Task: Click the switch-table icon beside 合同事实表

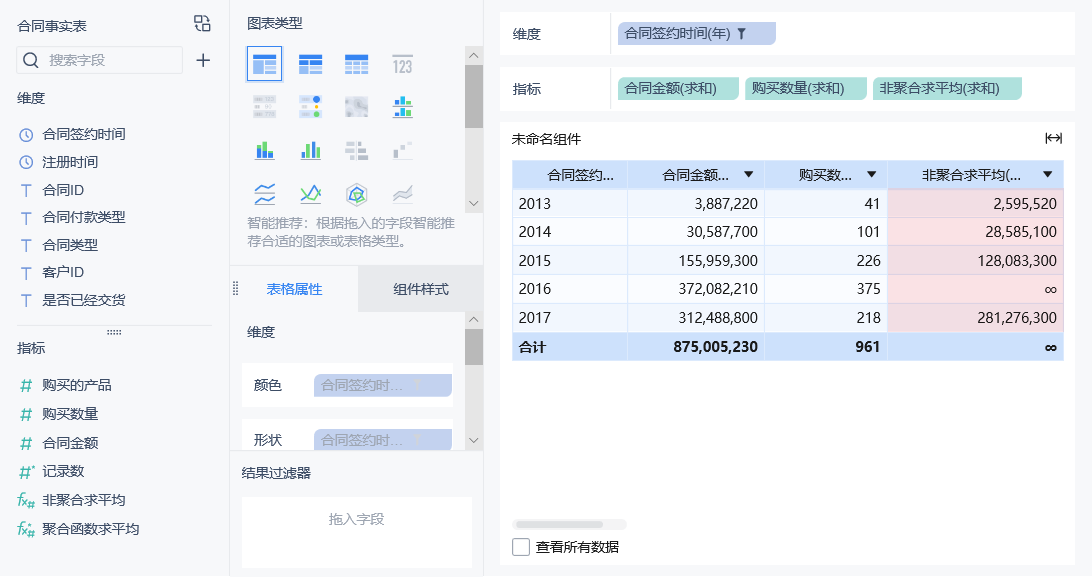Action: coord(202,24)
